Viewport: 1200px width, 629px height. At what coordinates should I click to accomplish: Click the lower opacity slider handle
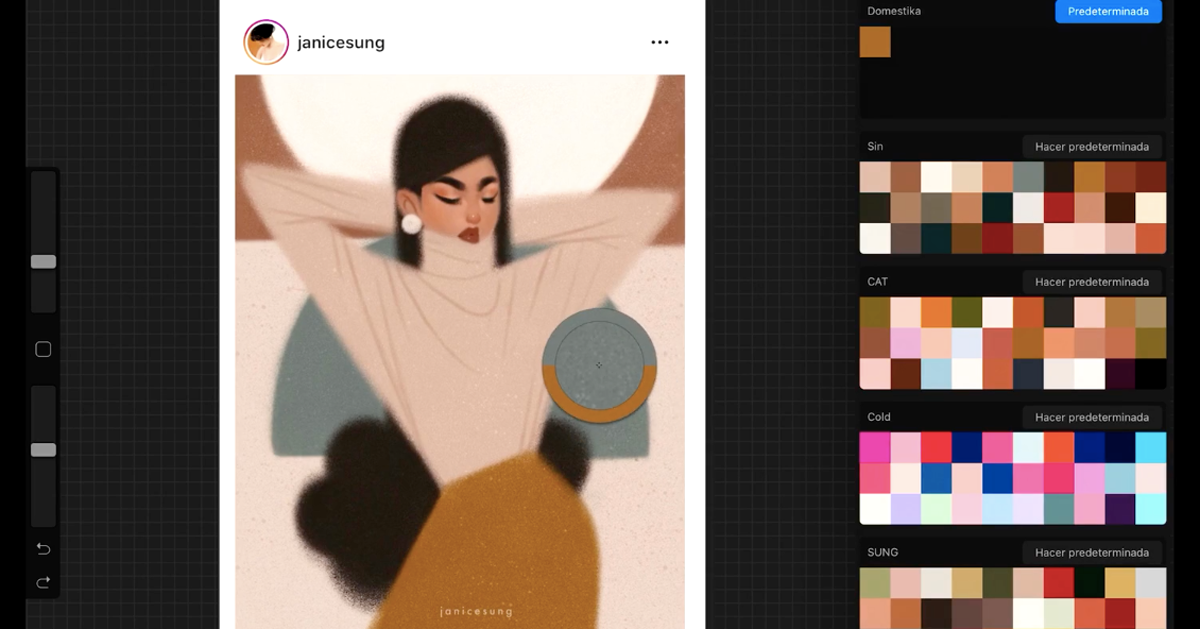[x=43, y=450]
